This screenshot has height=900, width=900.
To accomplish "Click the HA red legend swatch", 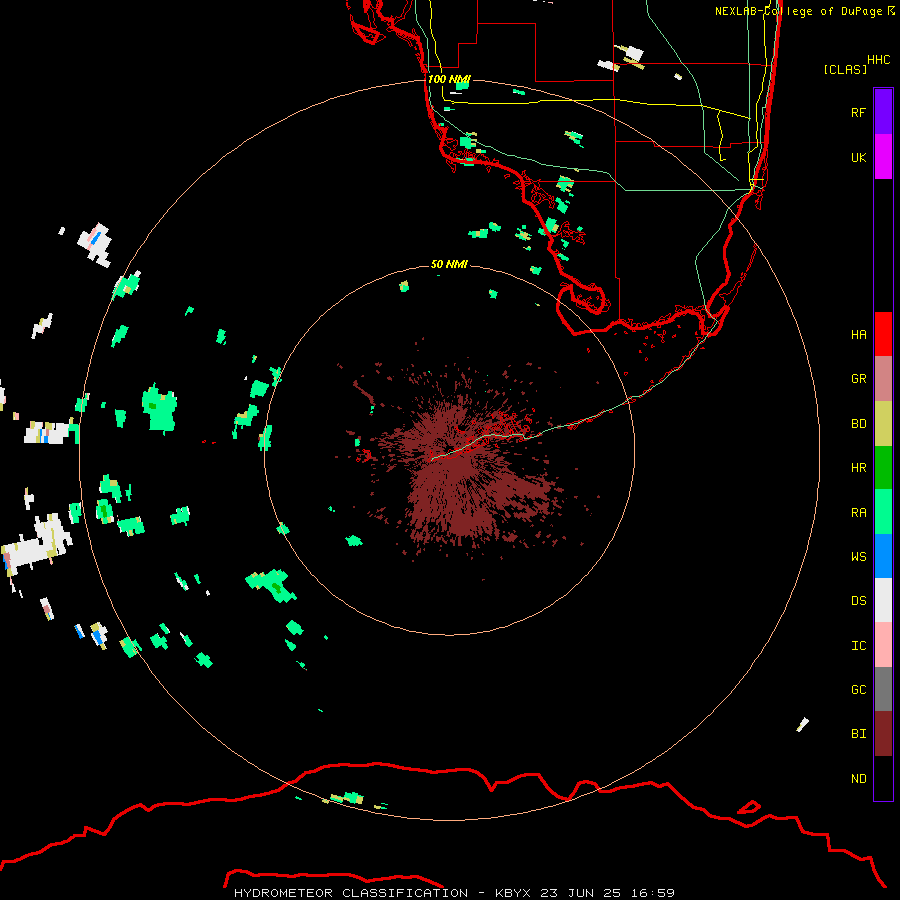I will (x=883, y=334).
